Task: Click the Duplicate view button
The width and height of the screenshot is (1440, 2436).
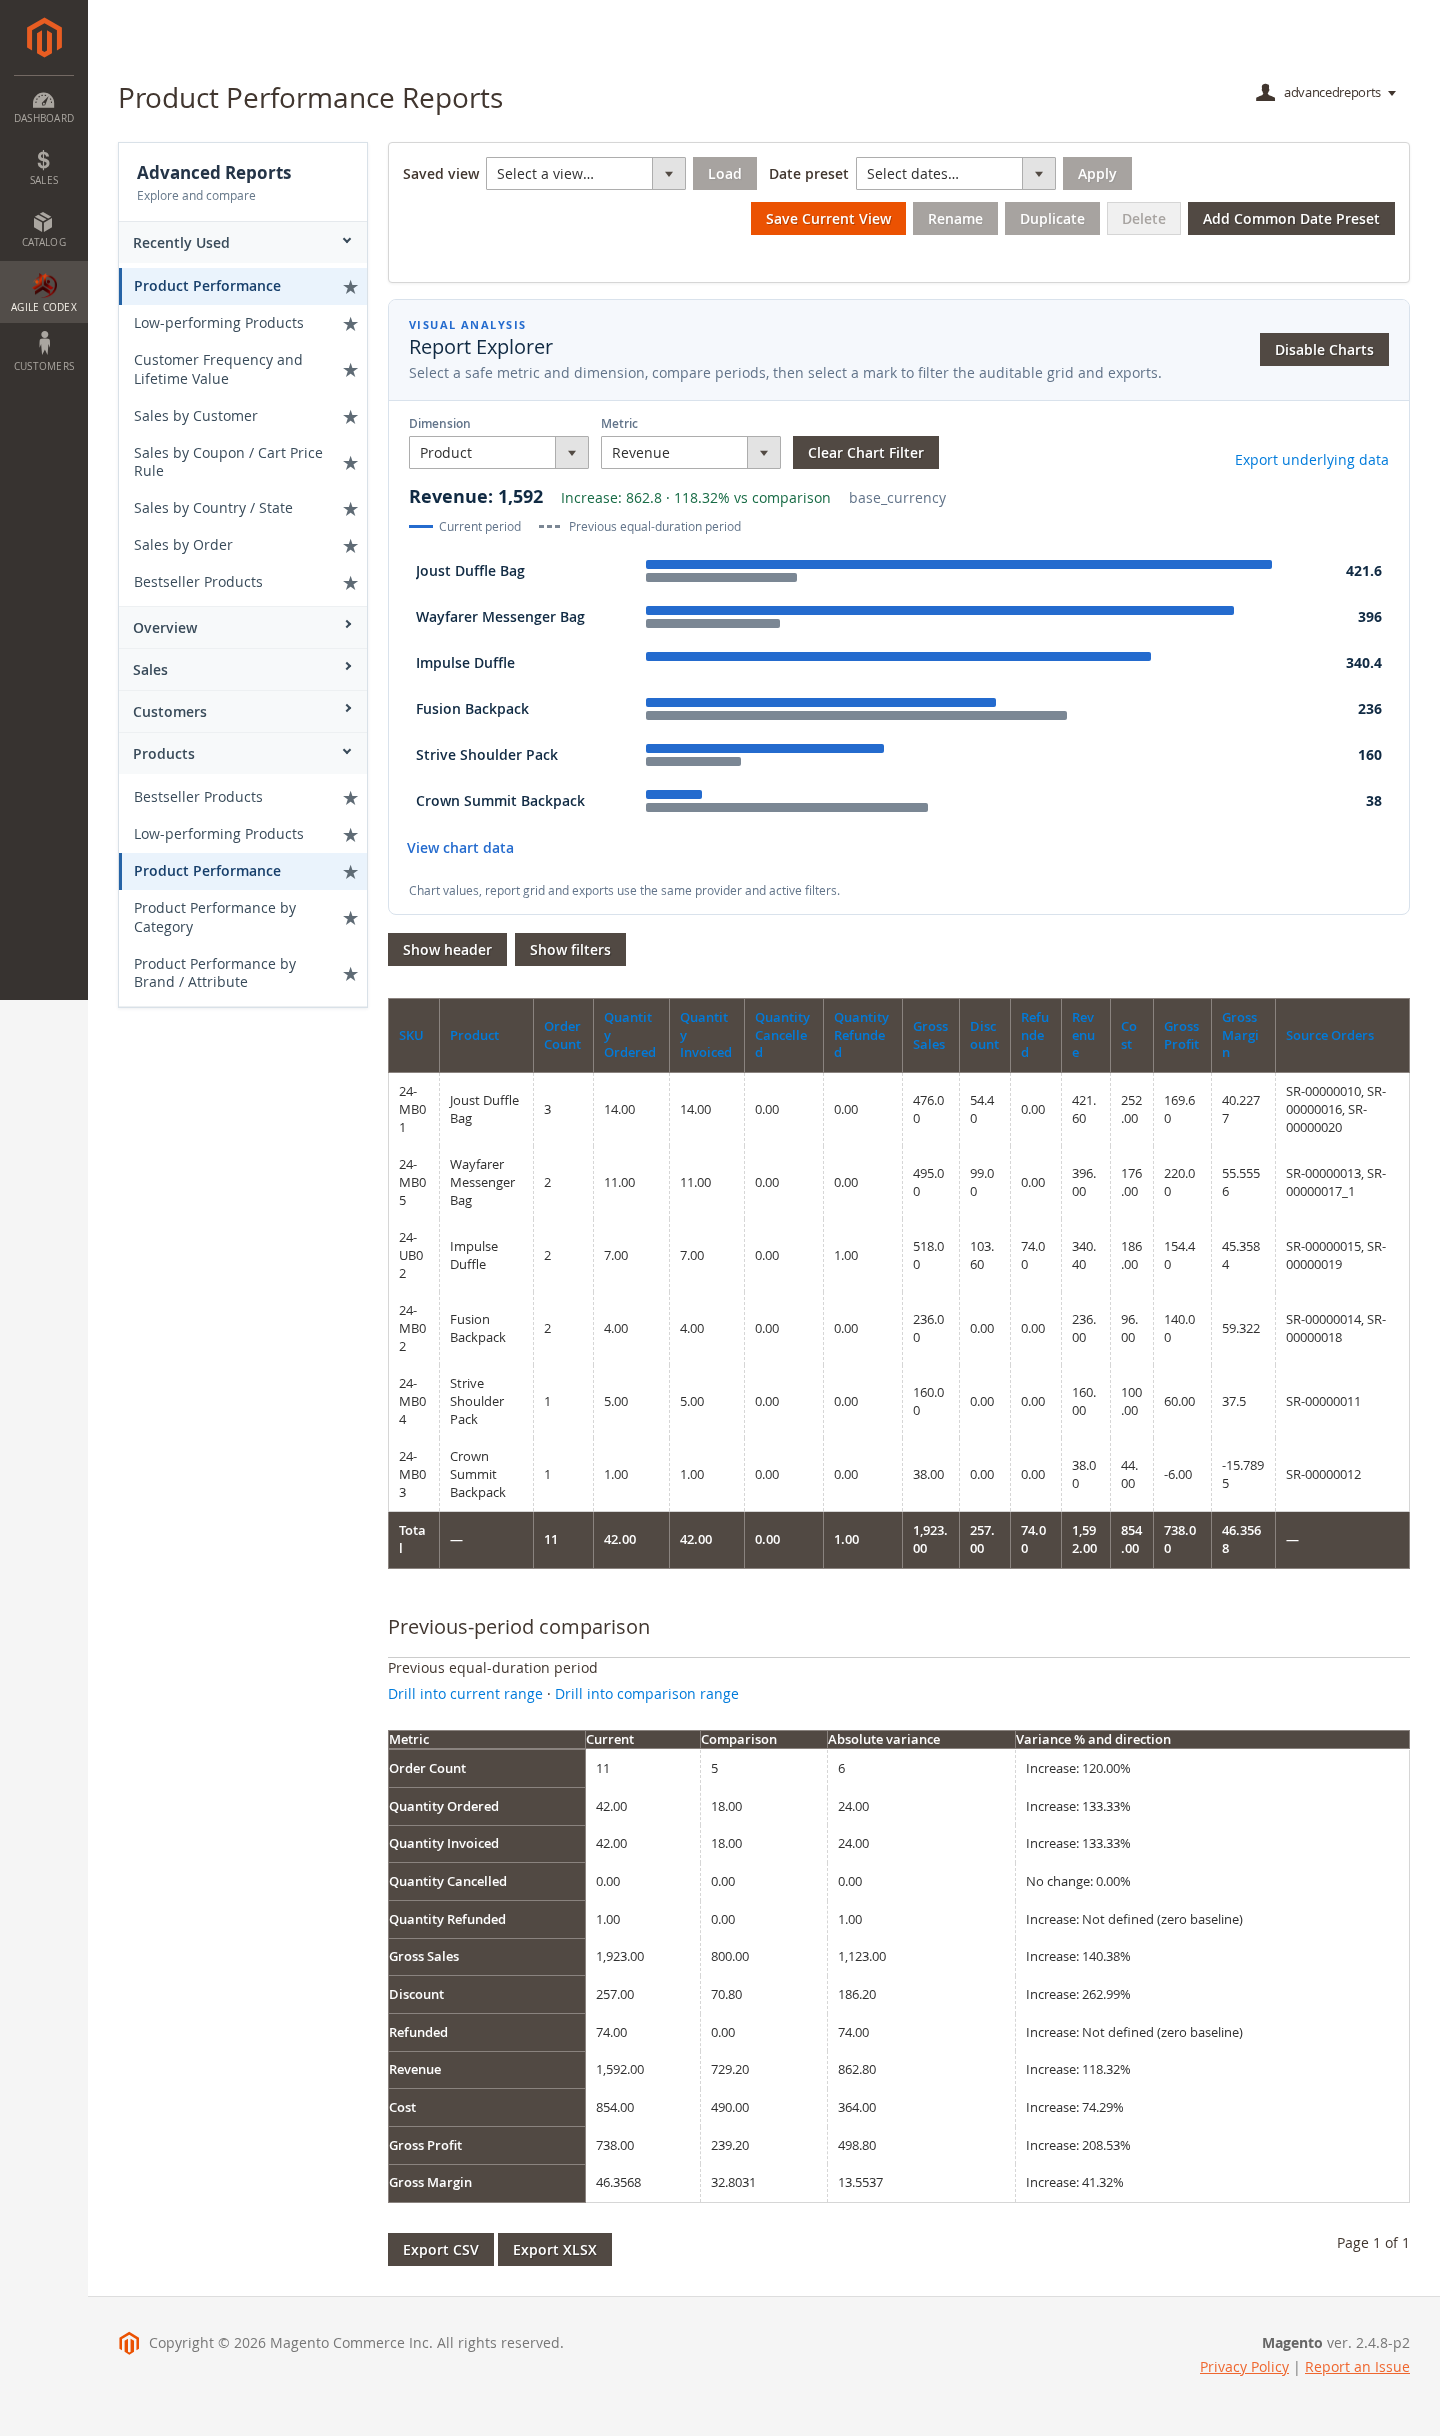Action: click(x=1052, y=219)
